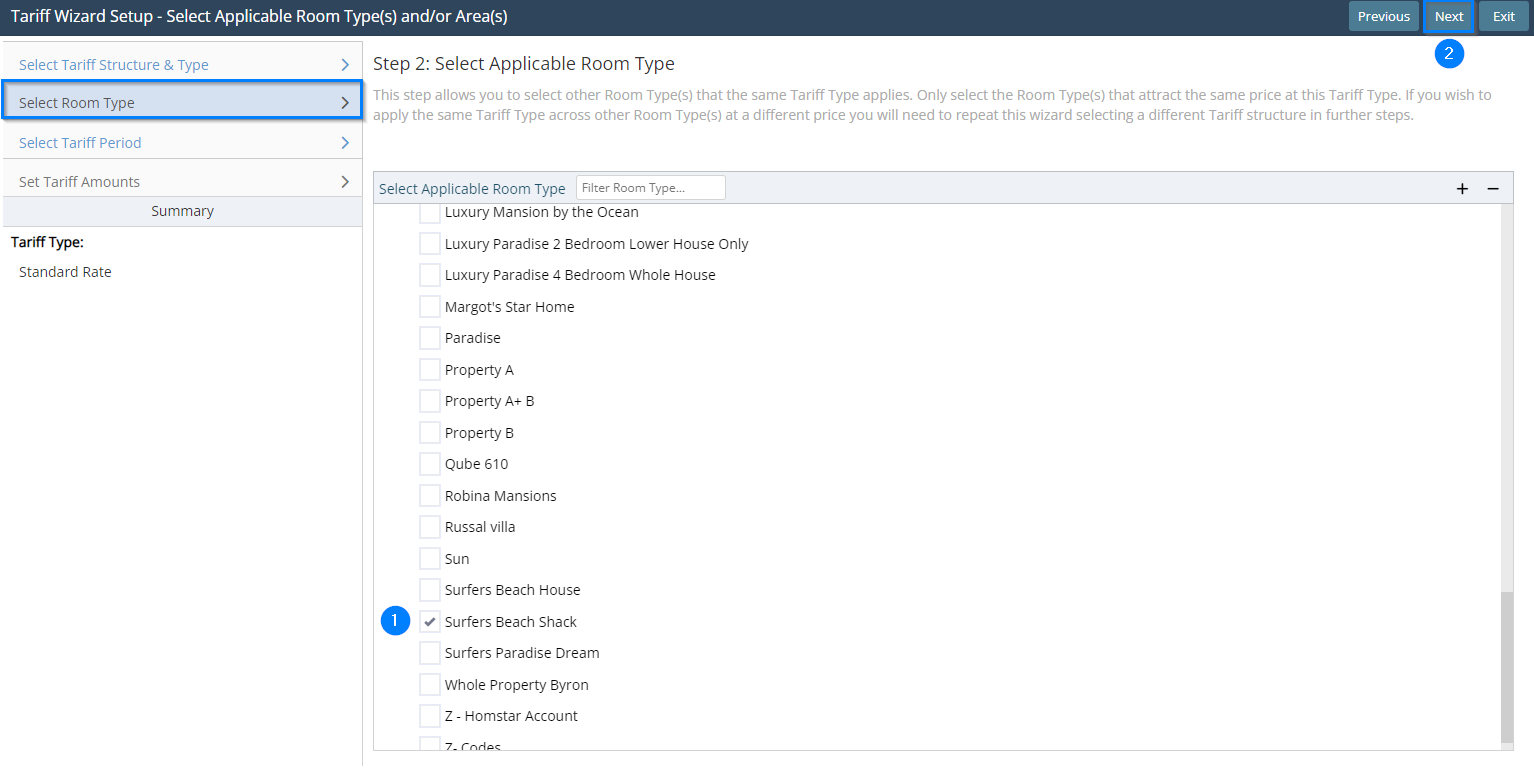Expand chevron beside Select Tariff Structure & Type
The image size is (1534, 768).
(345, 65)
